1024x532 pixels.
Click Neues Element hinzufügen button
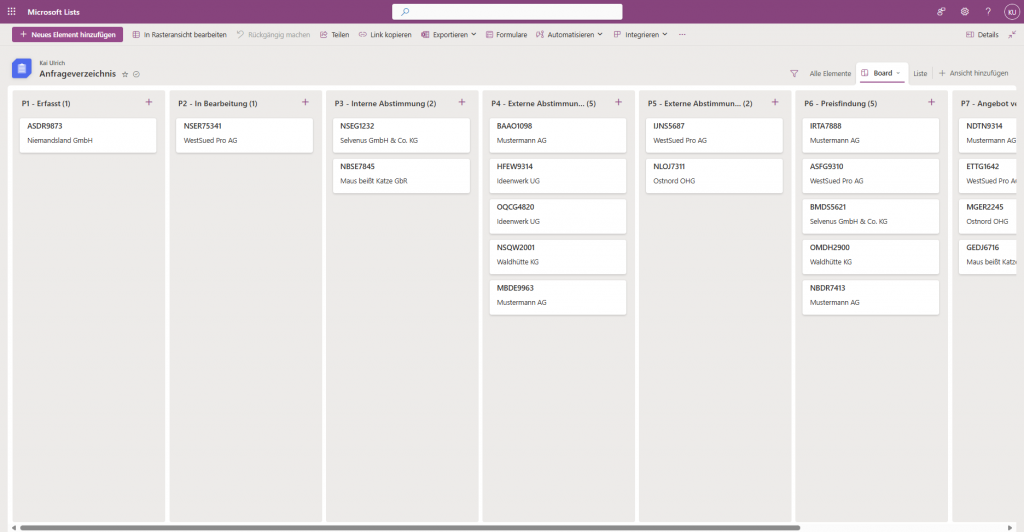[x=67, y=34]
